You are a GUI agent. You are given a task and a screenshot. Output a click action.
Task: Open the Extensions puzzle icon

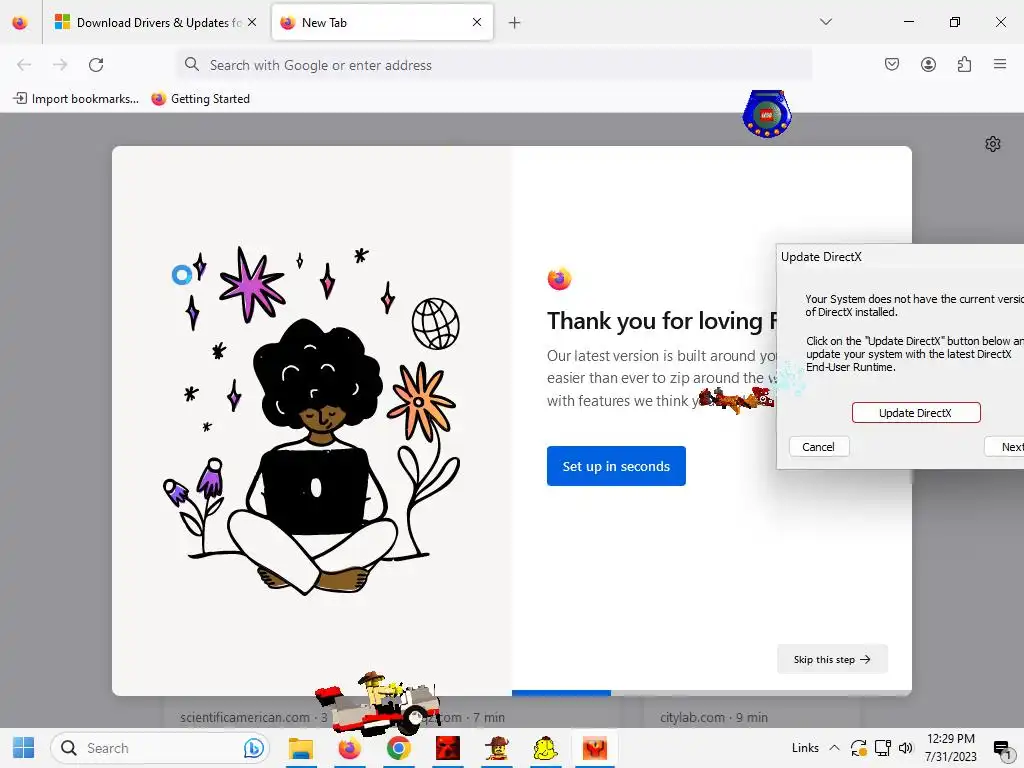click(964, 64)
